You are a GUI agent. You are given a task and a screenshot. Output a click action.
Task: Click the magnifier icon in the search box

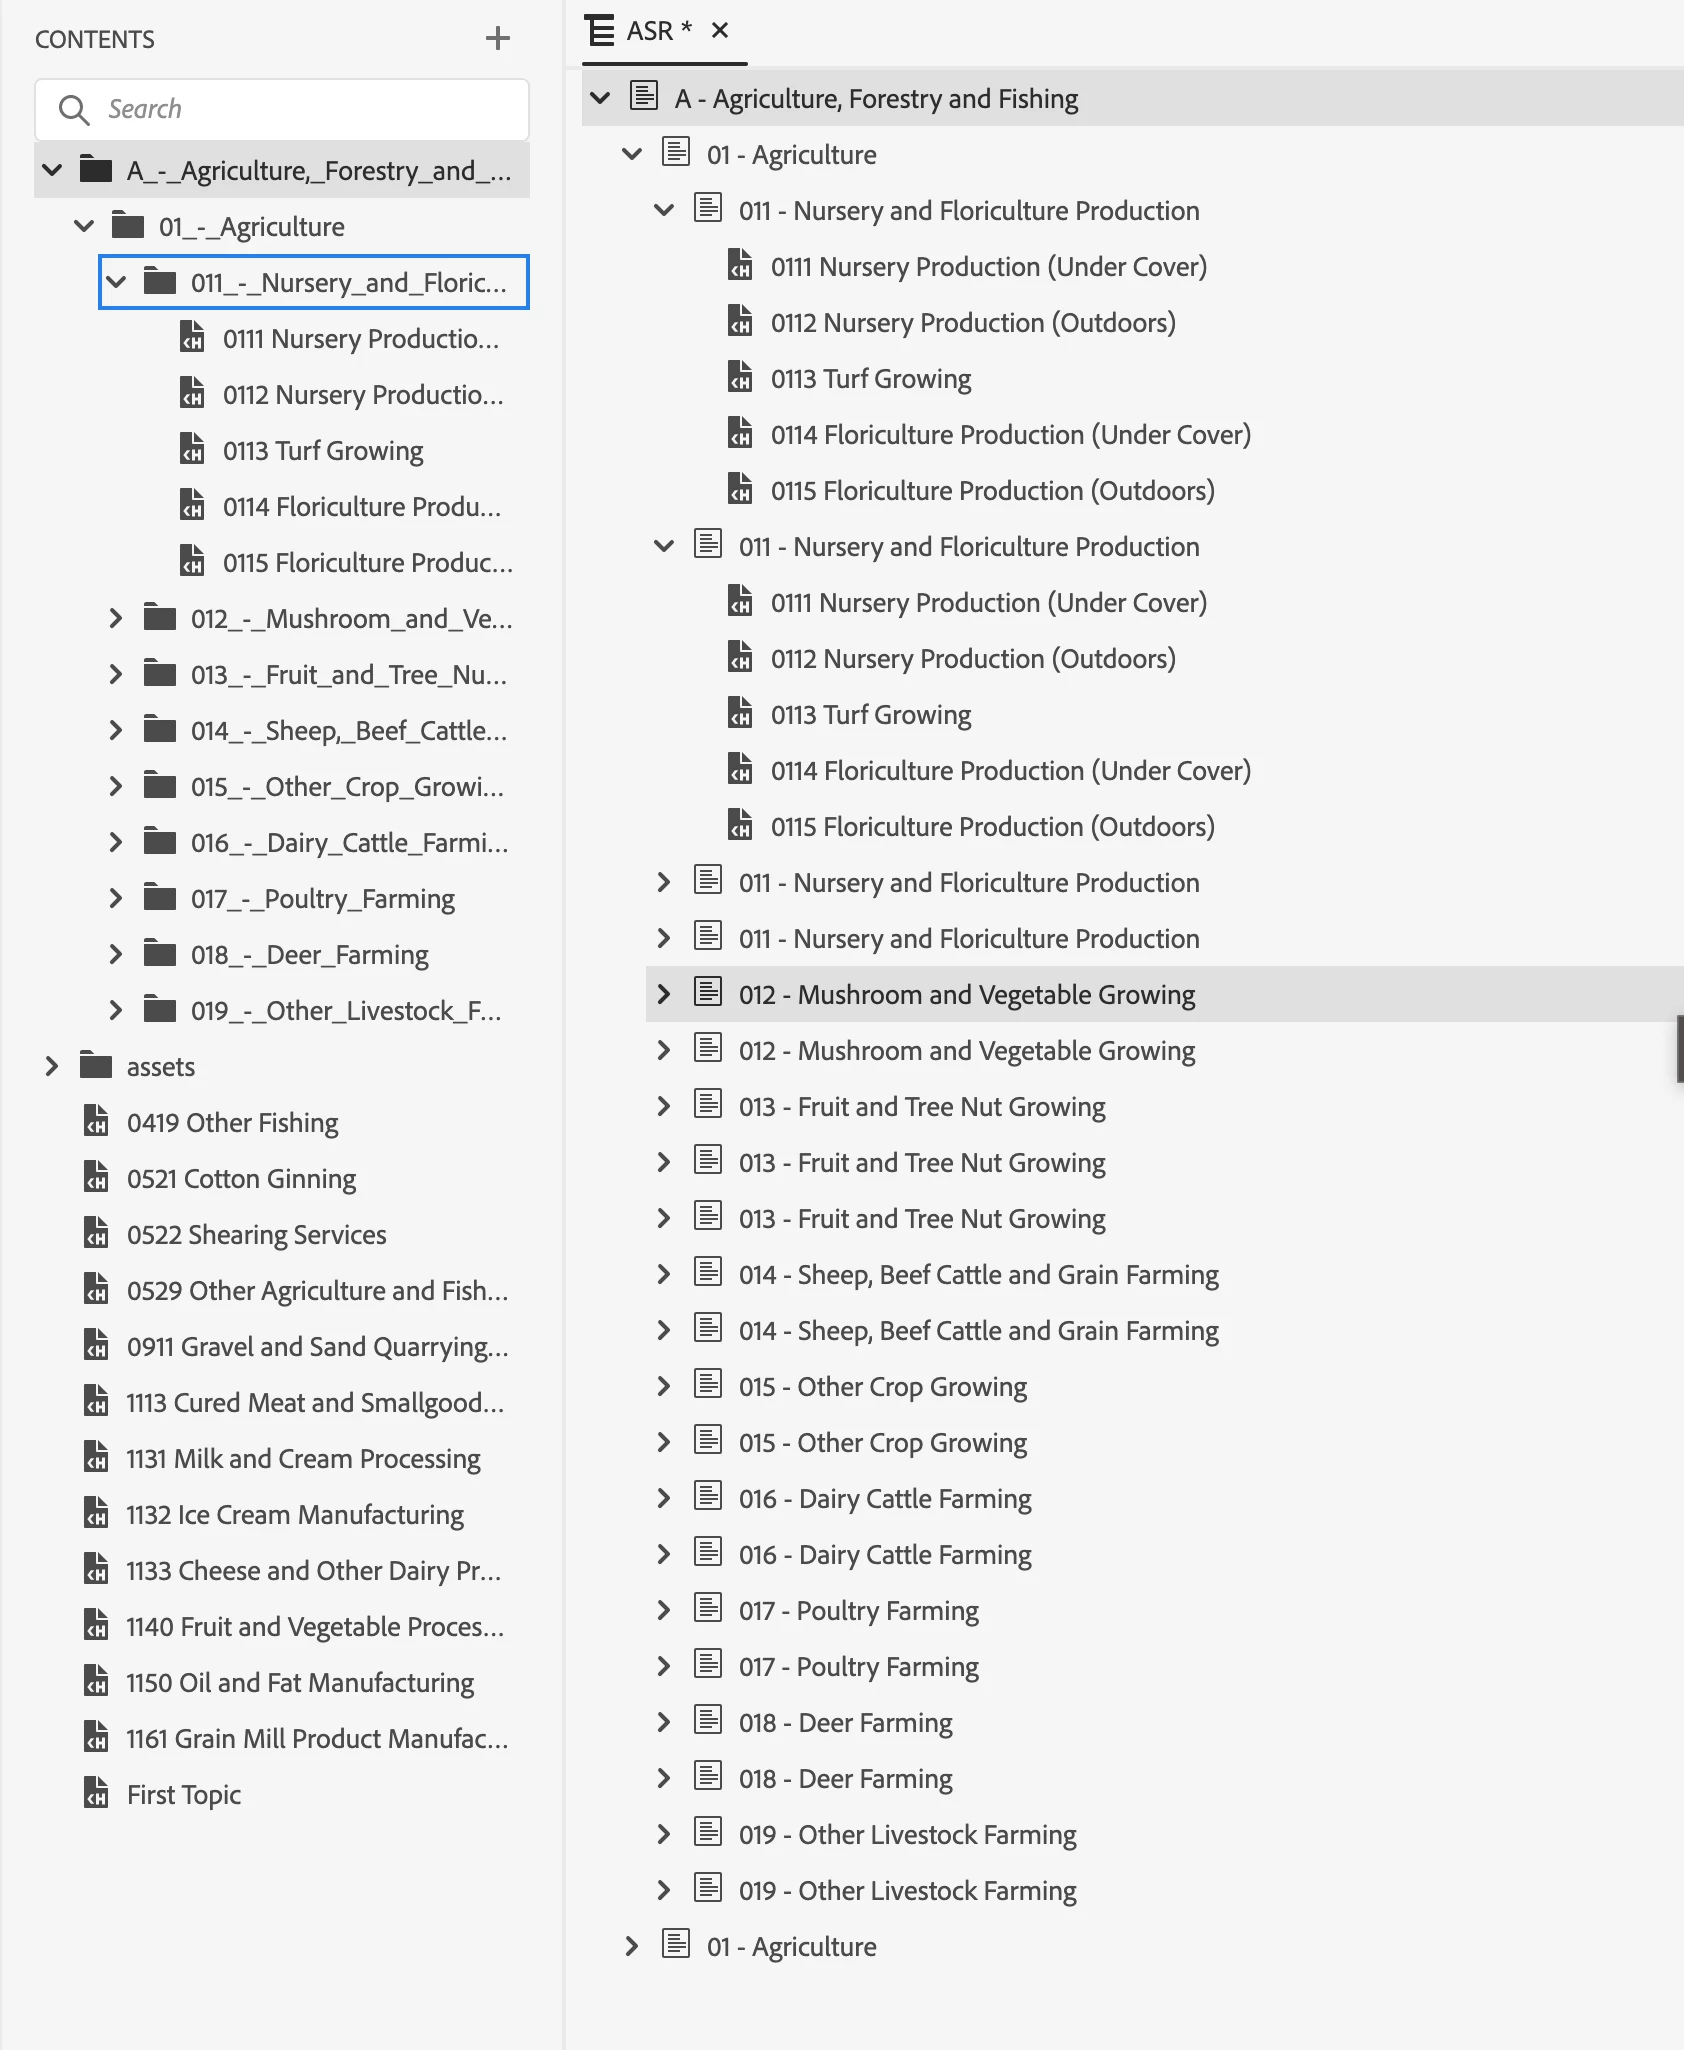point(74,109)
